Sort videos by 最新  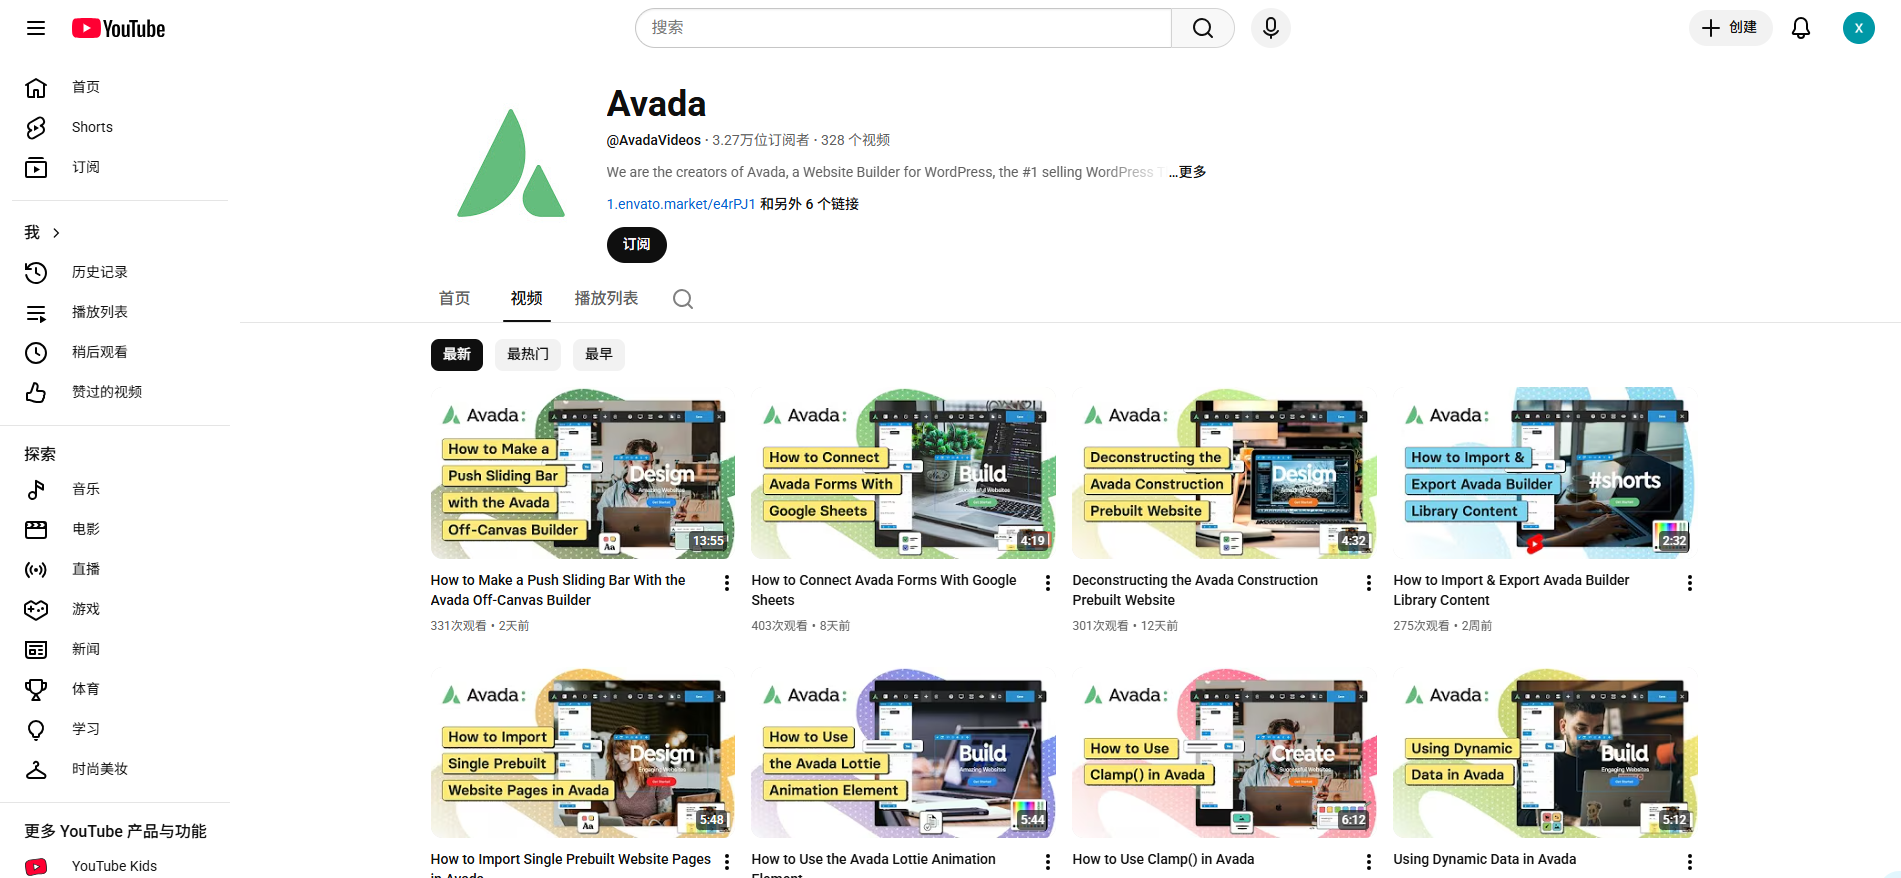(457, 354)
